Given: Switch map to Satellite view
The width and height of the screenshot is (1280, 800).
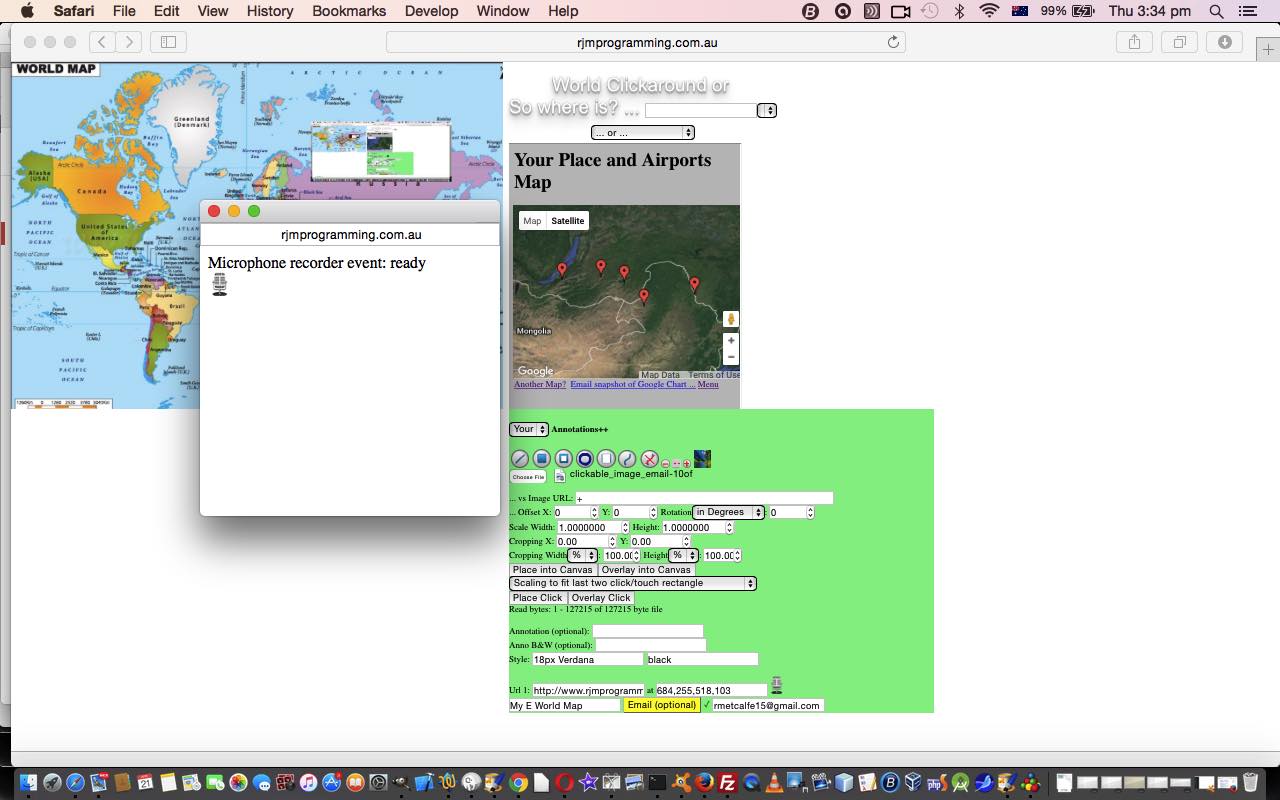Looking at the screenshot, I should click(x=567, y=221).
